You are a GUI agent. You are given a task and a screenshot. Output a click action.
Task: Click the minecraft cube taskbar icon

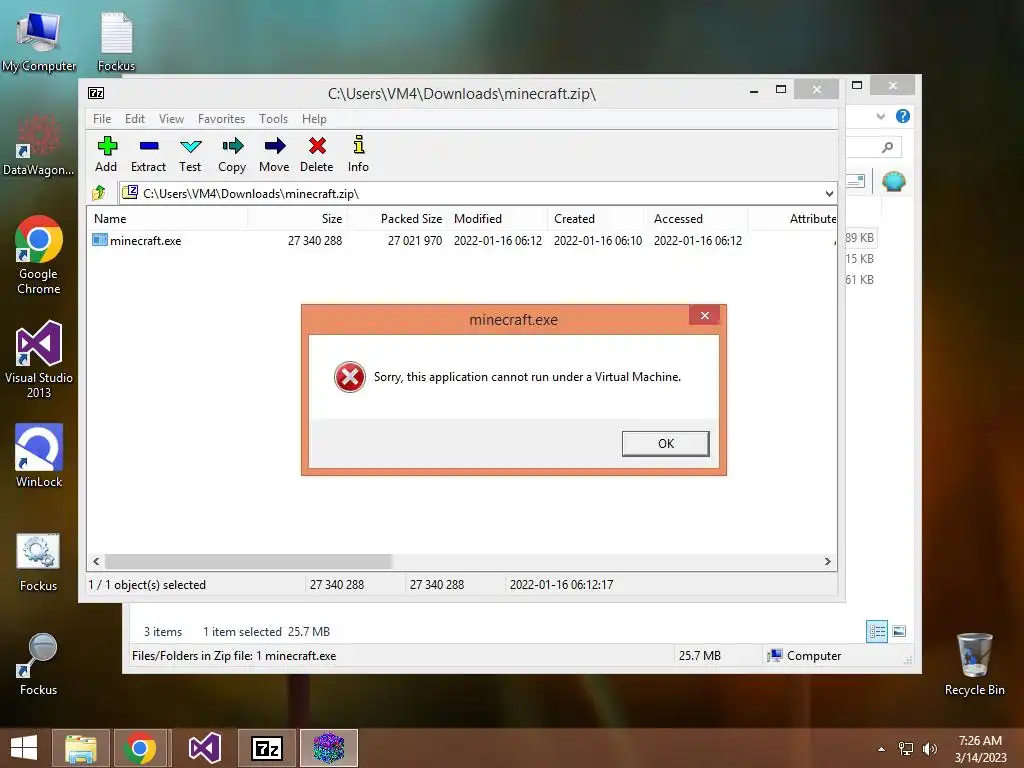coord(328,748)
